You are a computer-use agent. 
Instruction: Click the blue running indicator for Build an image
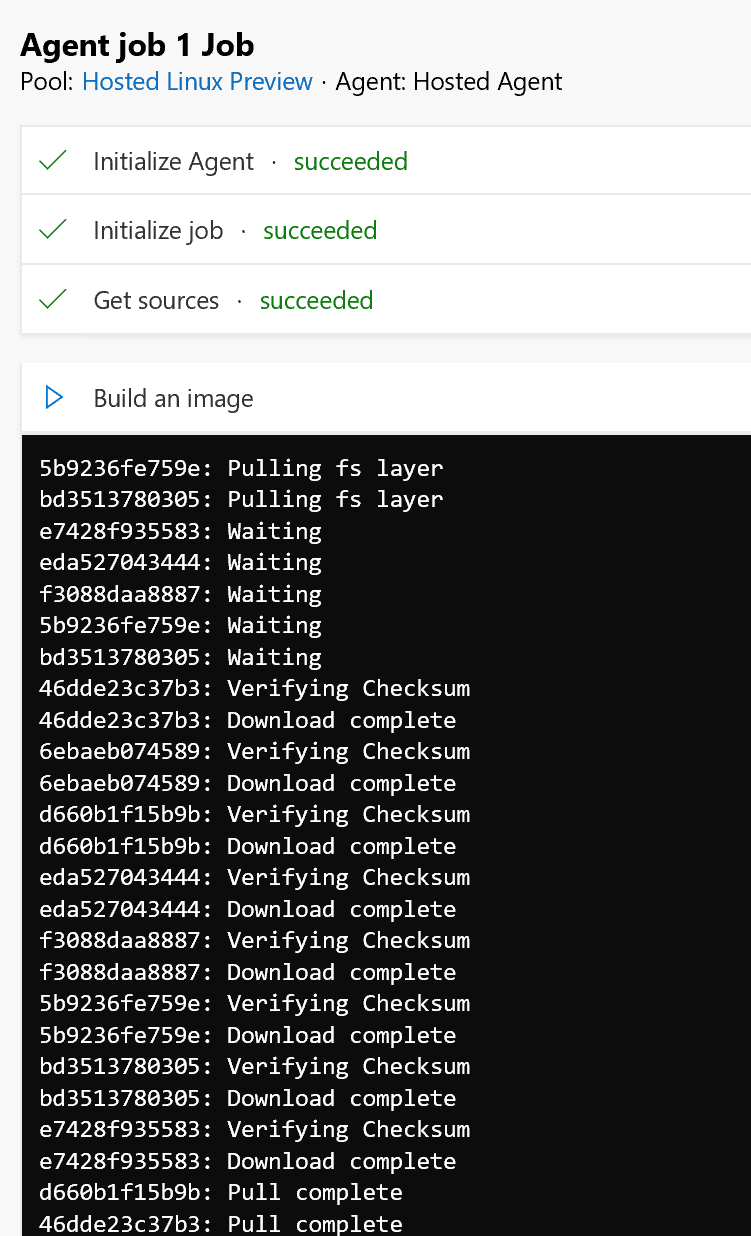pyautogui.click(x=54, y=397)
